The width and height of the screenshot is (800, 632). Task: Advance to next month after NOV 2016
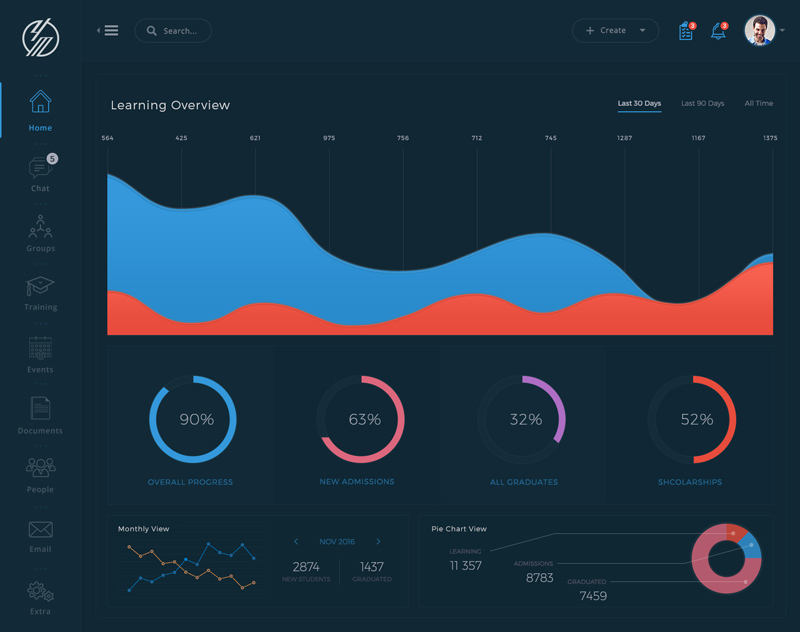click(x=378, y=542)
